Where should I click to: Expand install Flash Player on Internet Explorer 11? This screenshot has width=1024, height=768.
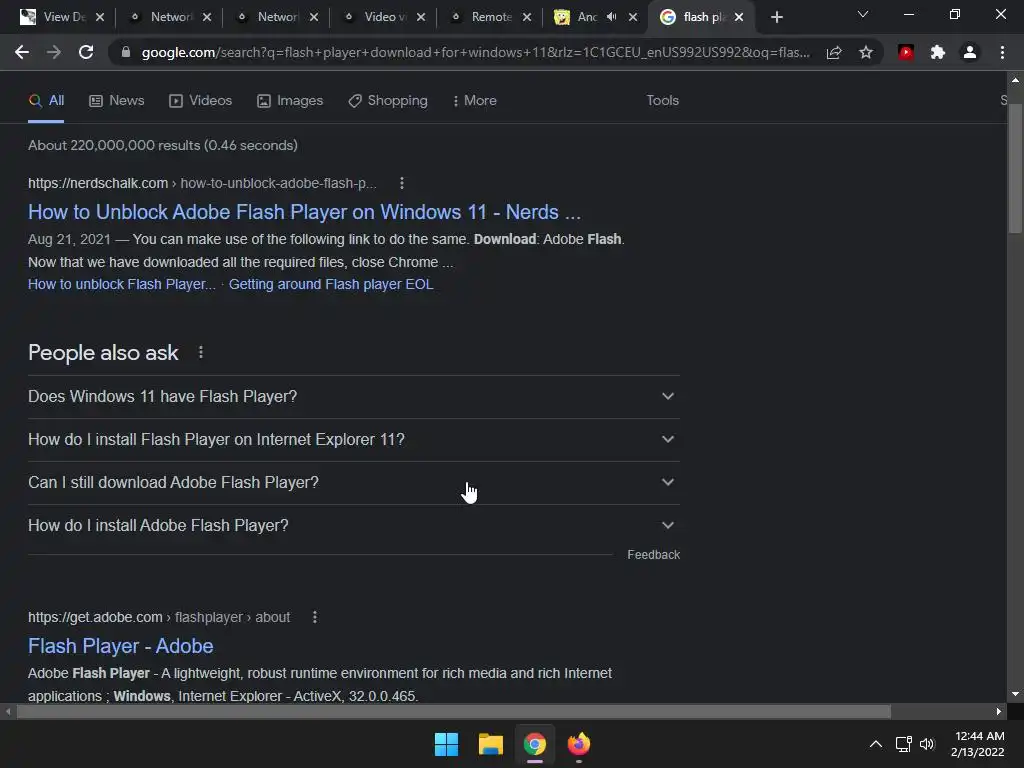(353, 440)
